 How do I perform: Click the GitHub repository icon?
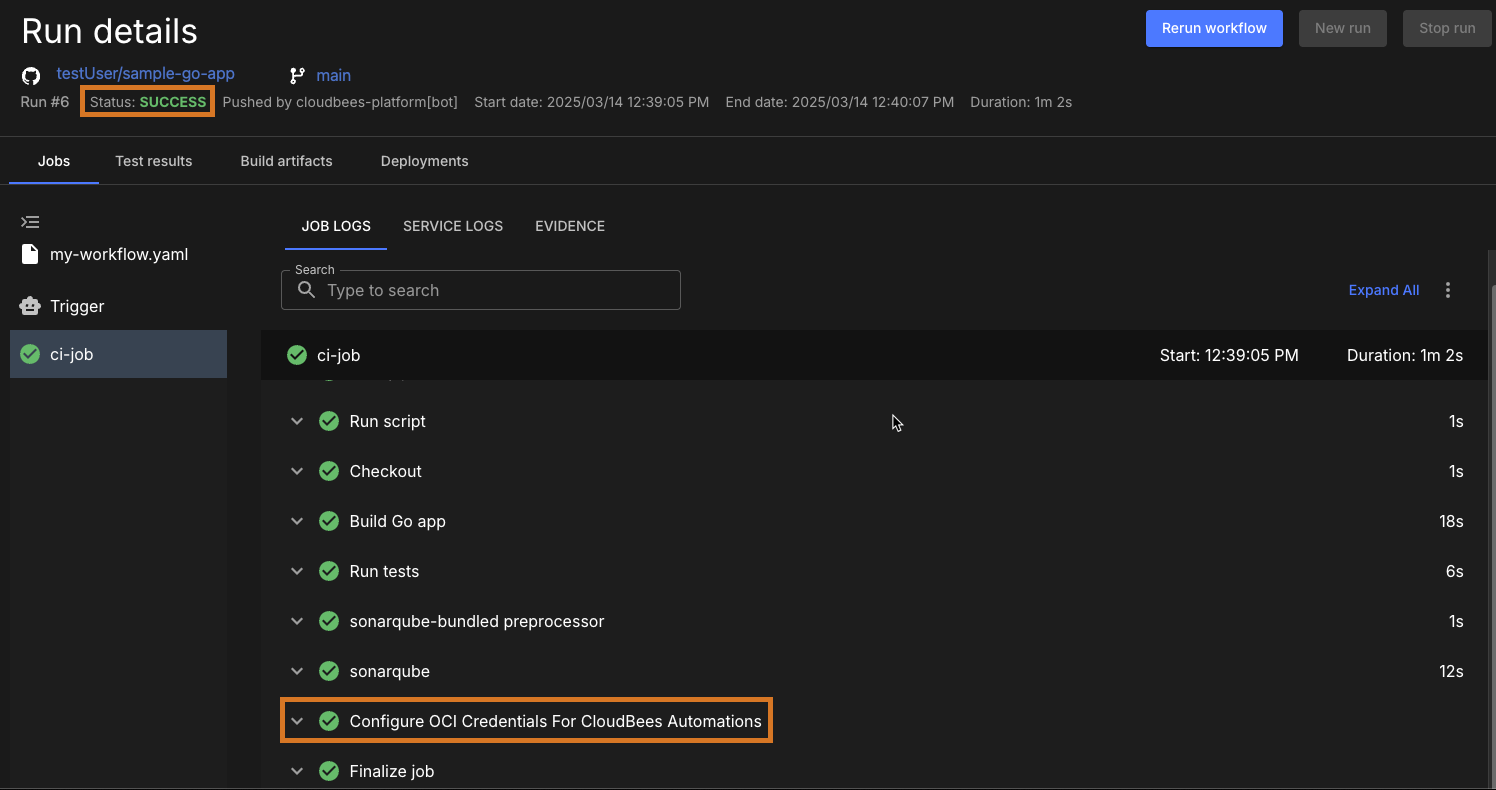[31, 76]
